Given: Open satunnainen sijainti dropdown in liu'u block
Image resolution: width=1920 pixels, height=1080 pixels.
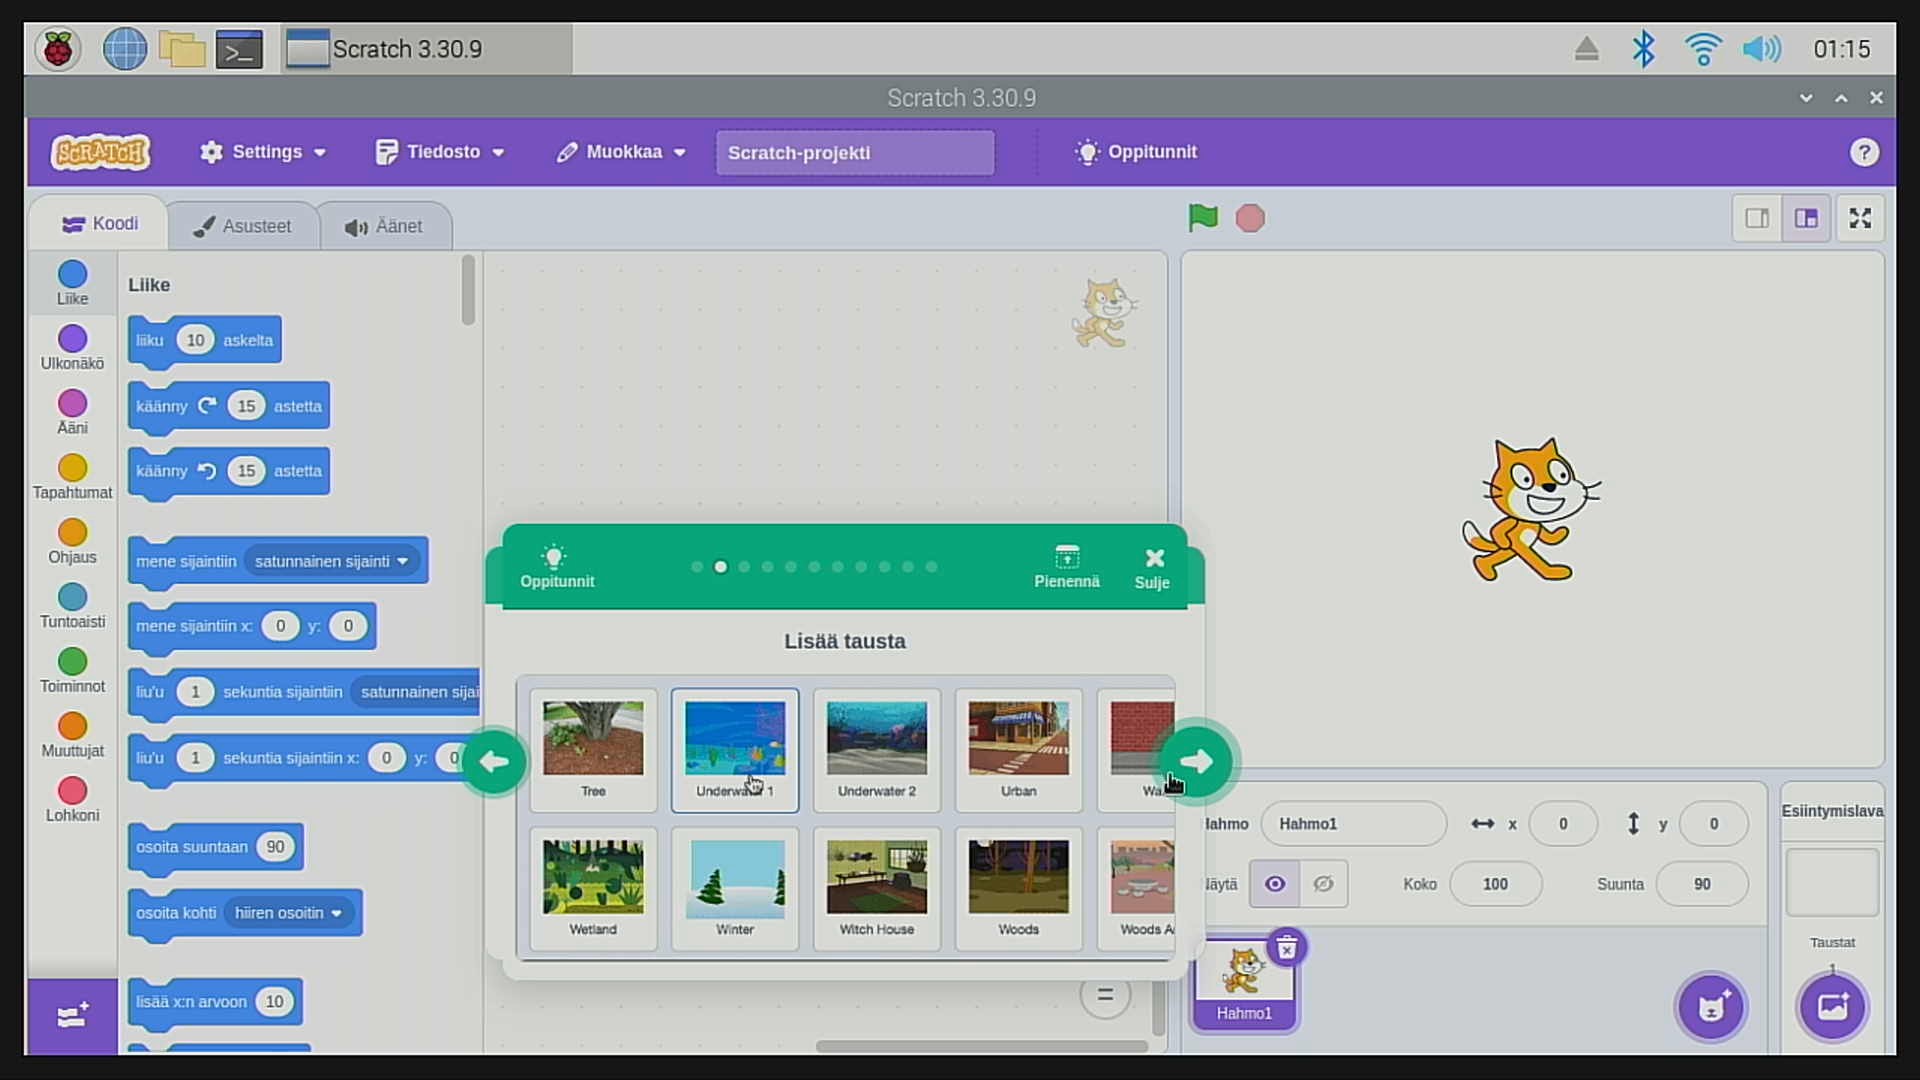Looking at the screenshot, I should point(417,692).
